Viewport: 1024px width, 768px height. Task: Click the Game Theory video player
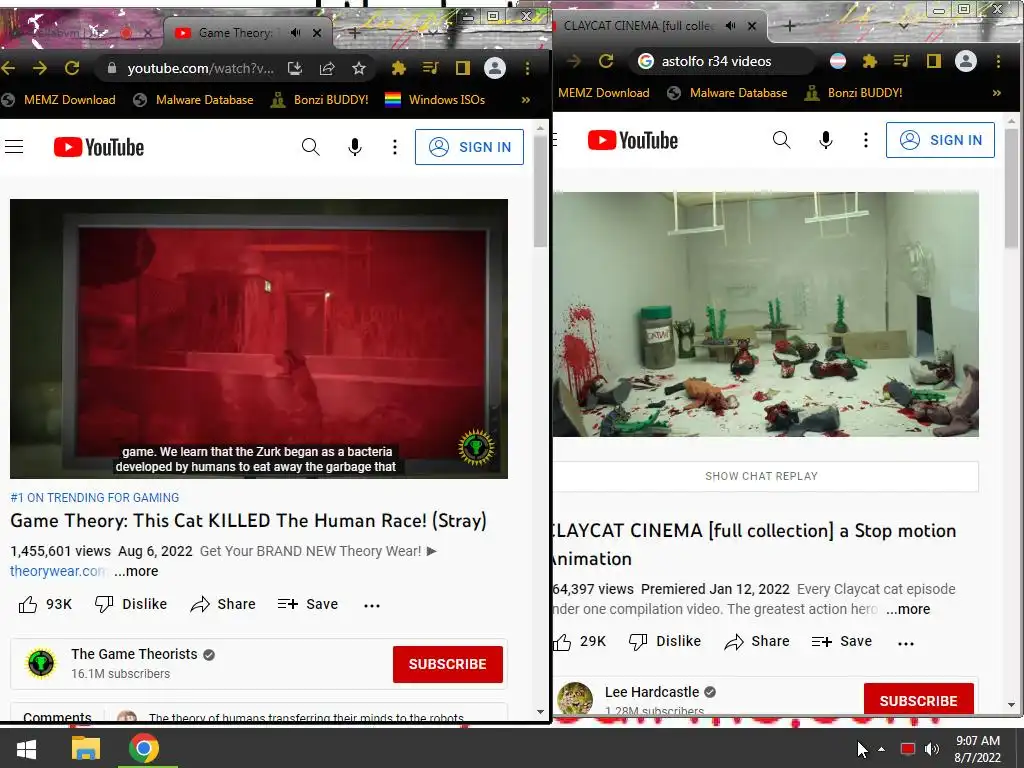click(259, 338)
